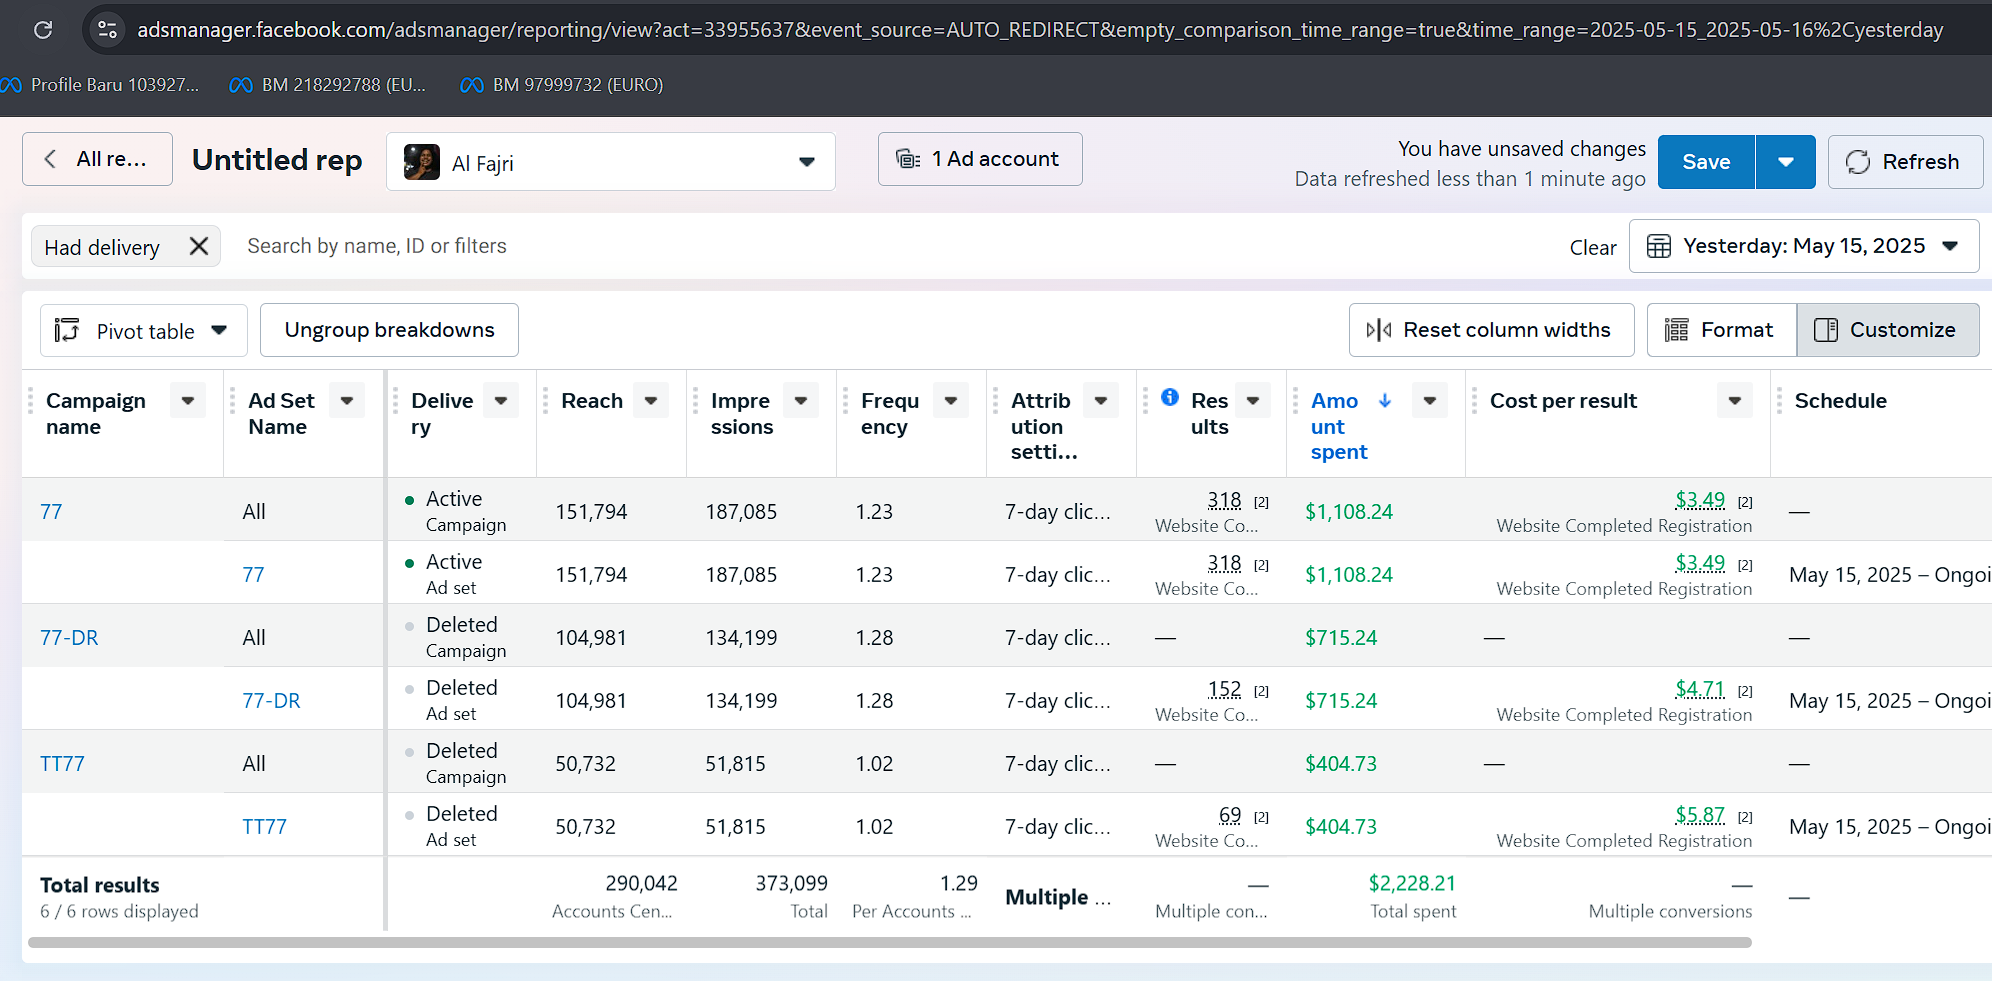The image size is (1992, 981).
Task: Expand the Save options dropdown arrow
Action: (x=1785, y=162)
